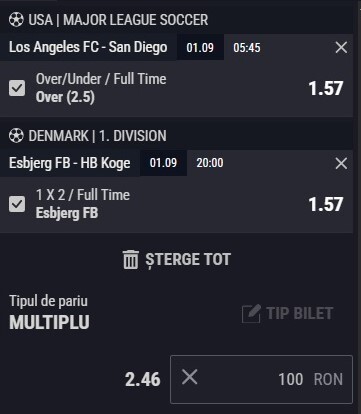This screenshot has height=414, width=361.
Task: Click the trash can icon to delete all
Action: [x=130, y=260]
